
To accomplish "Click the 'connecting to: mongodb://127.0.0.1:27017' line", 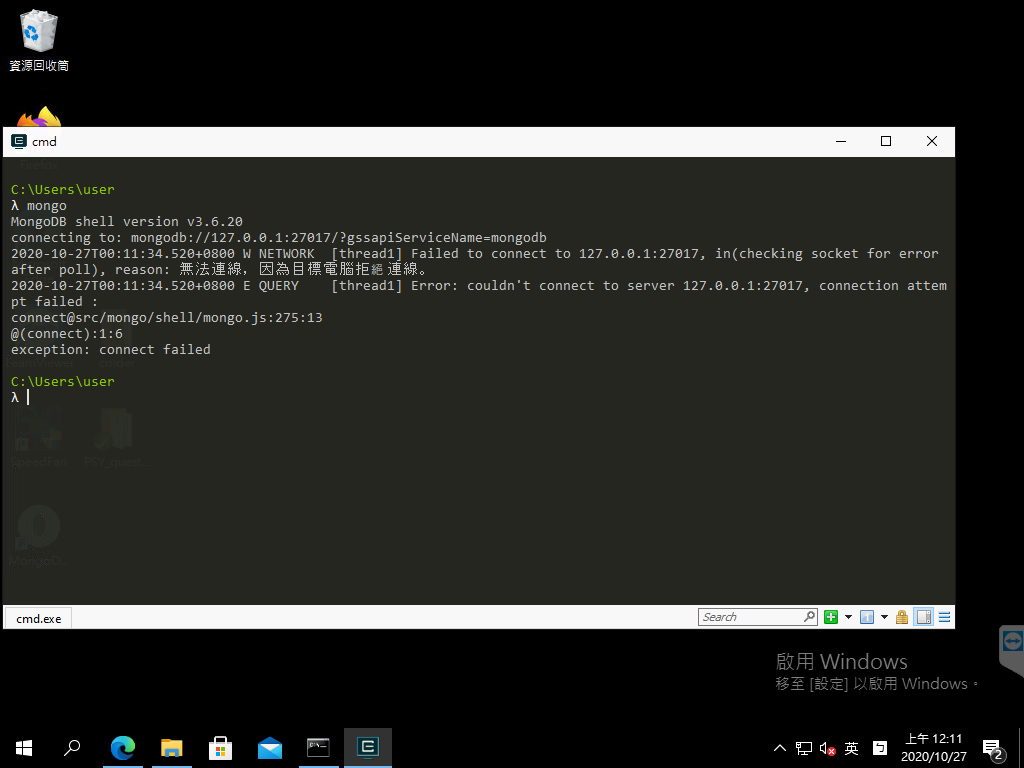I will pos(279,238).
